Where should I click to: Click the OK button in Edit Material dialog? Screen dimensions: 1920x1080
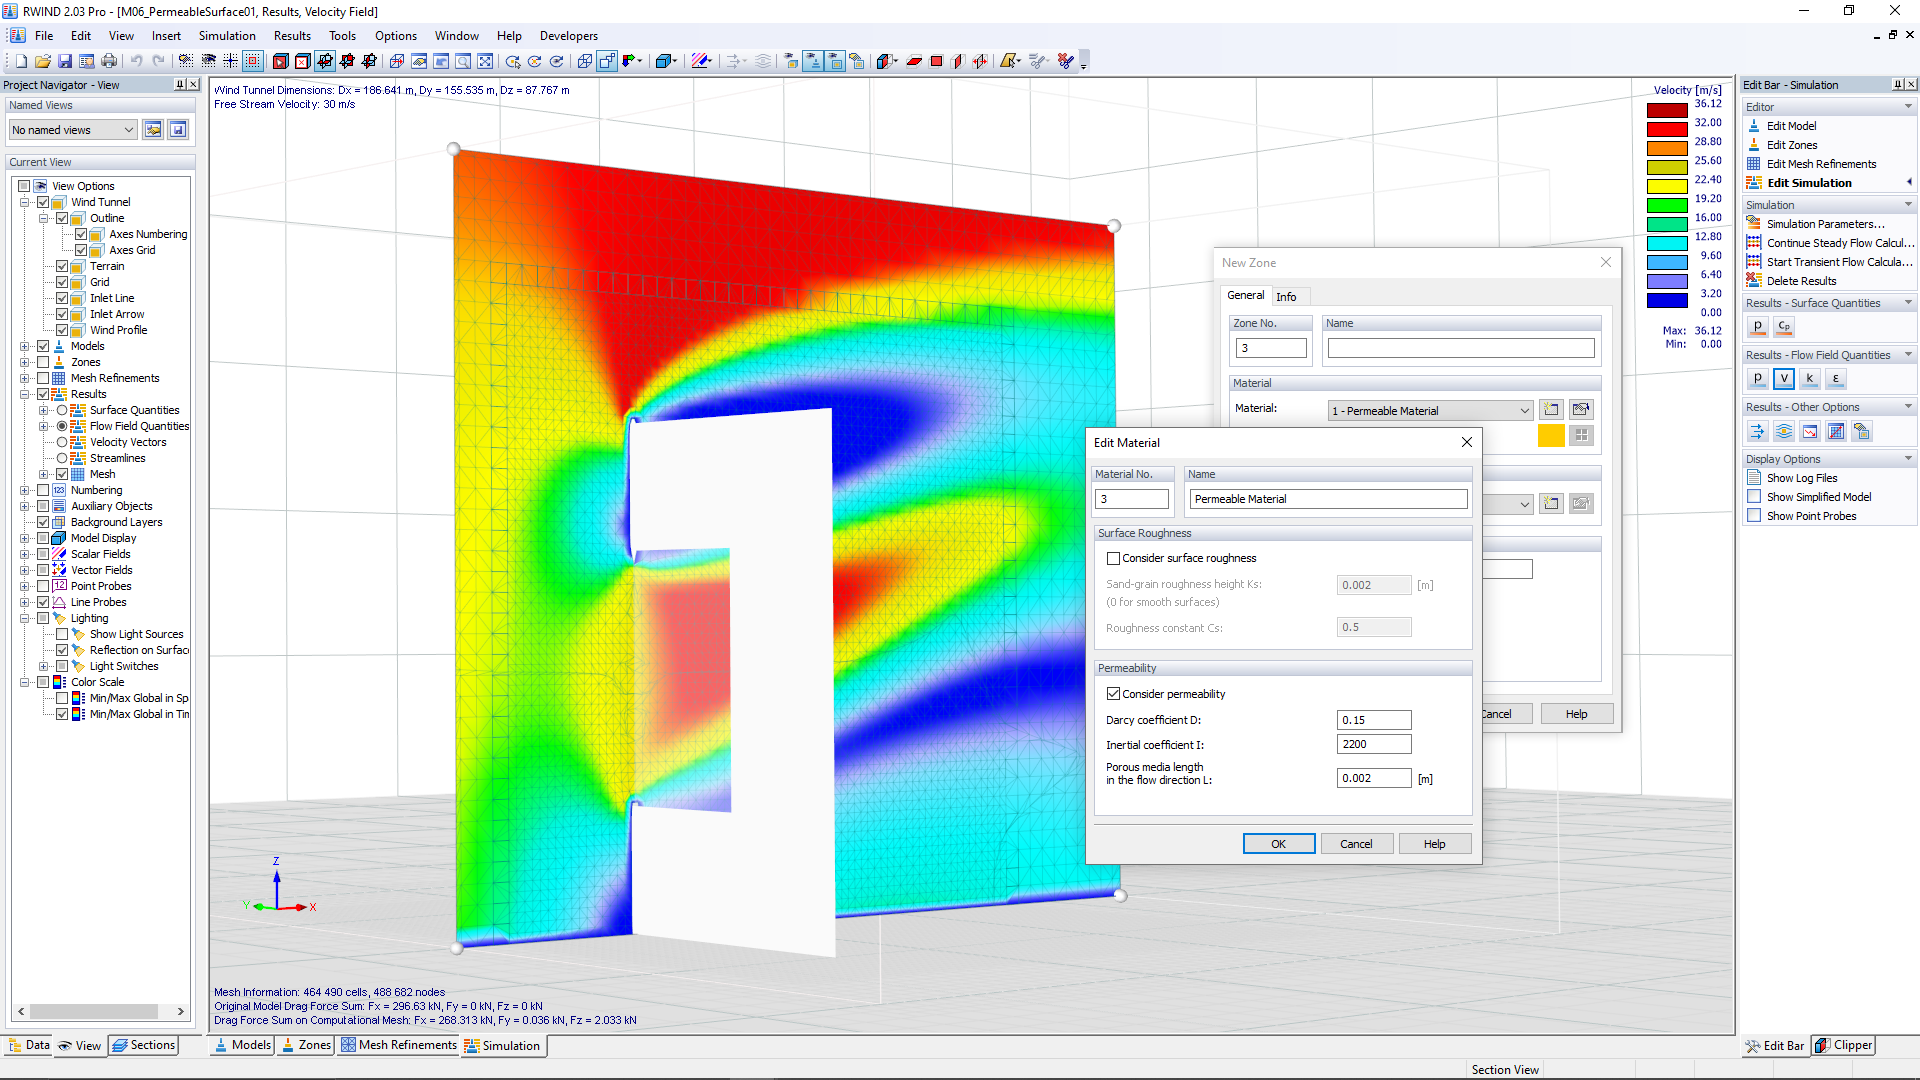pos(1276,843)
